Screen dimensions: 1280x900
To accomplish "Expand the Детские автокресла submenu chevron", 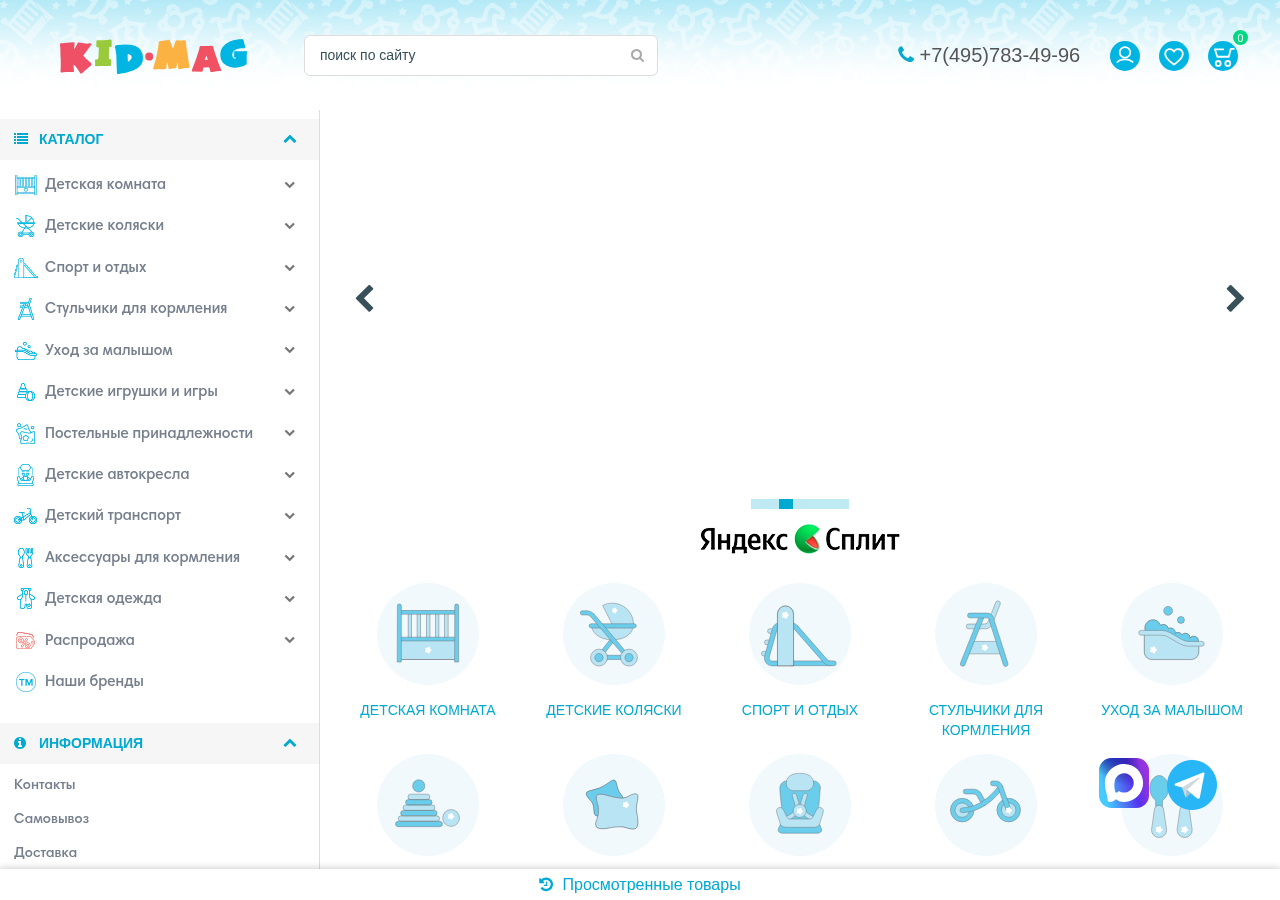I will [290, 474].
